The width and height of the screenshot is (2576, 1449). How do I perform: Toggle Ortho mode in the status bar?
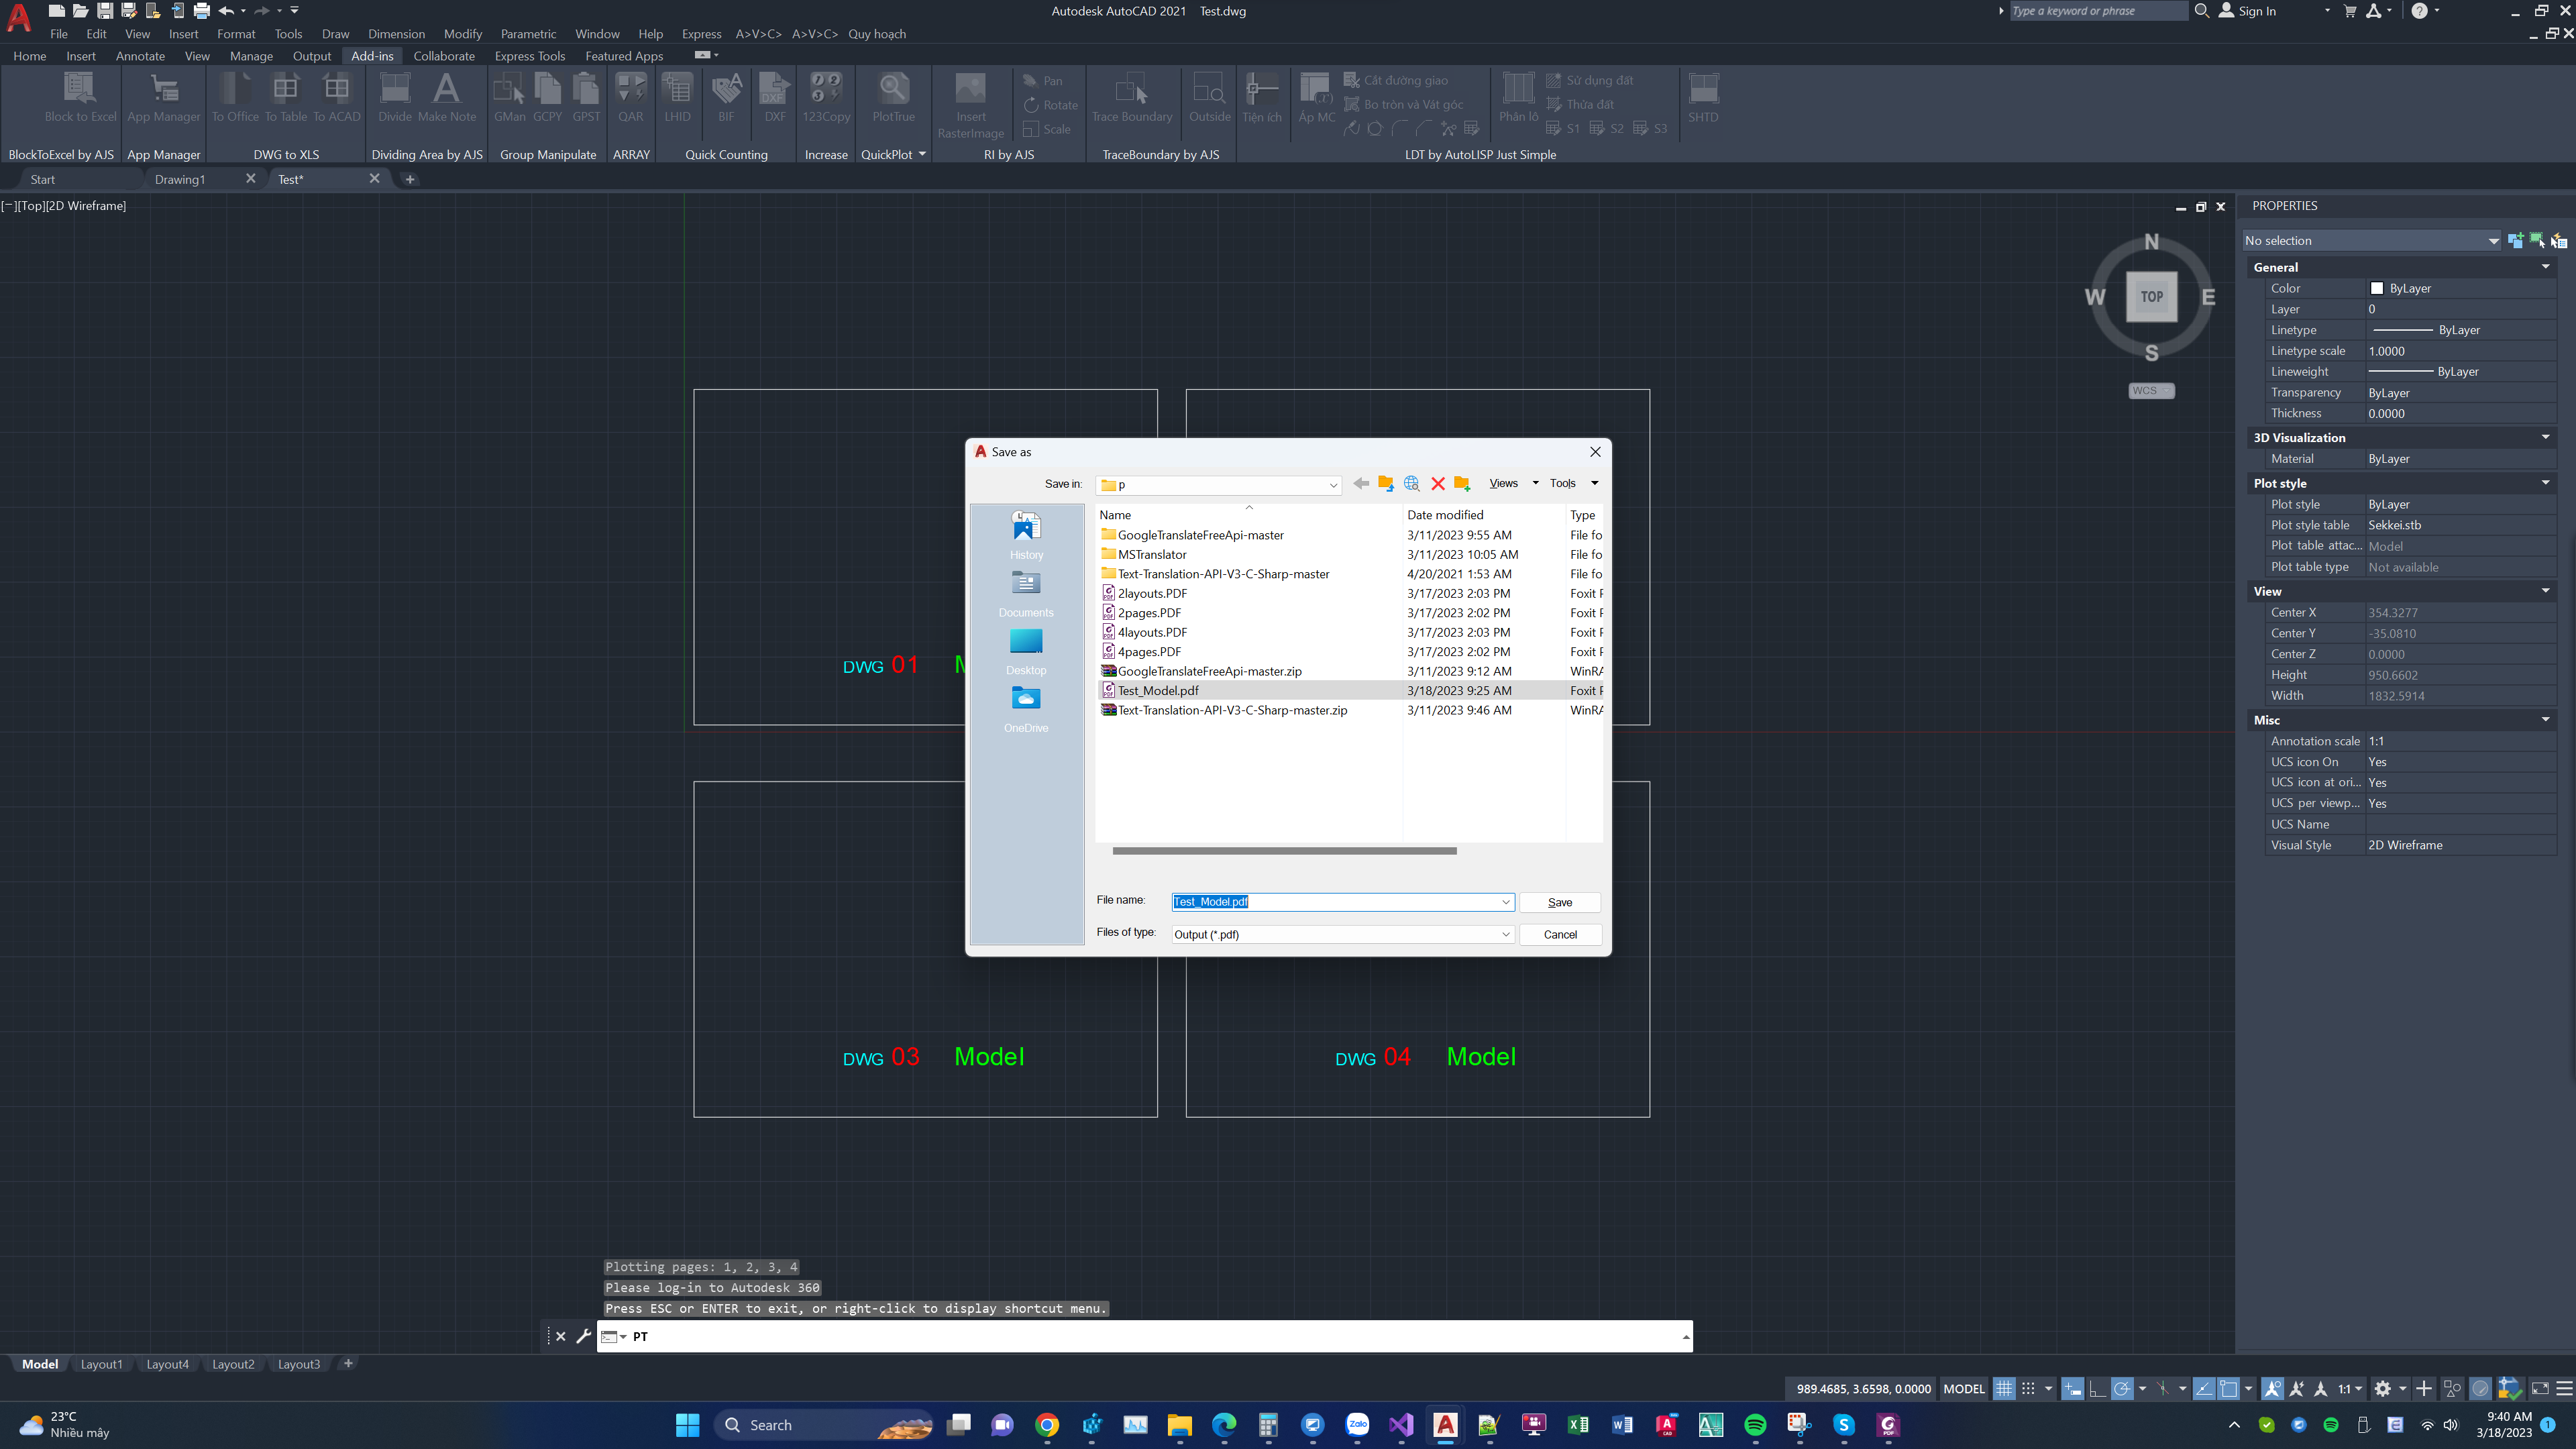point(2098,1389)
